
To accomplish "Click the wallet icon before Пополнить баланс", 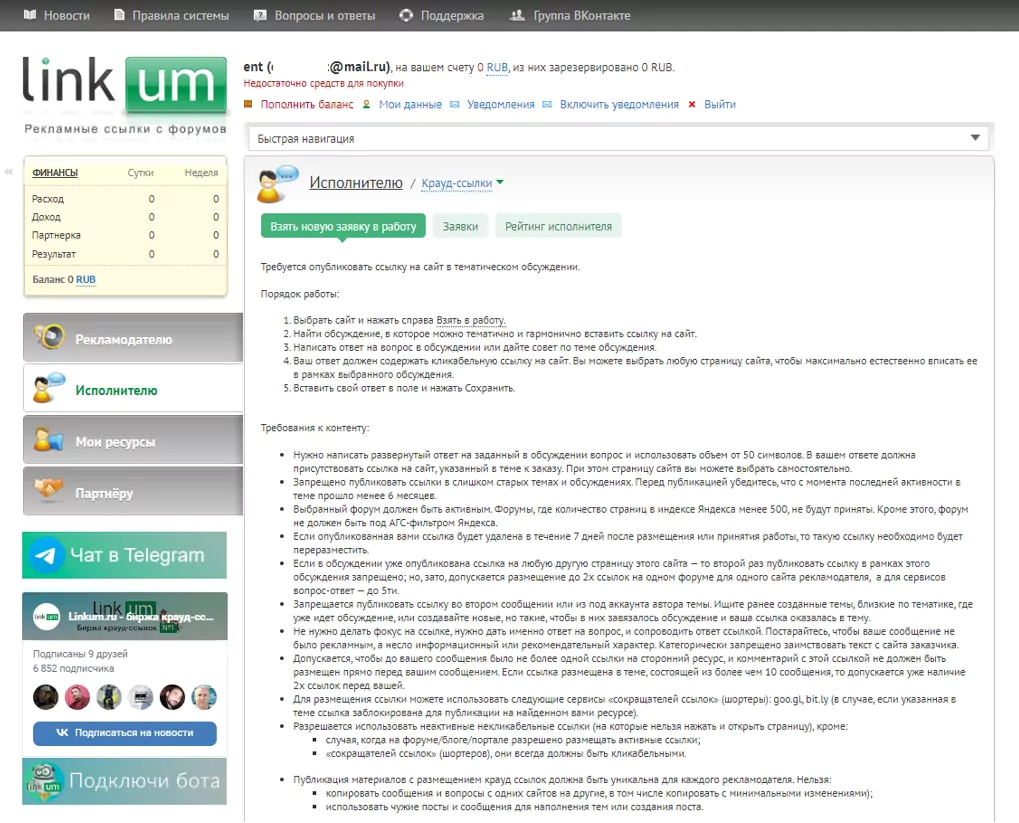I will tap(248, 104).
